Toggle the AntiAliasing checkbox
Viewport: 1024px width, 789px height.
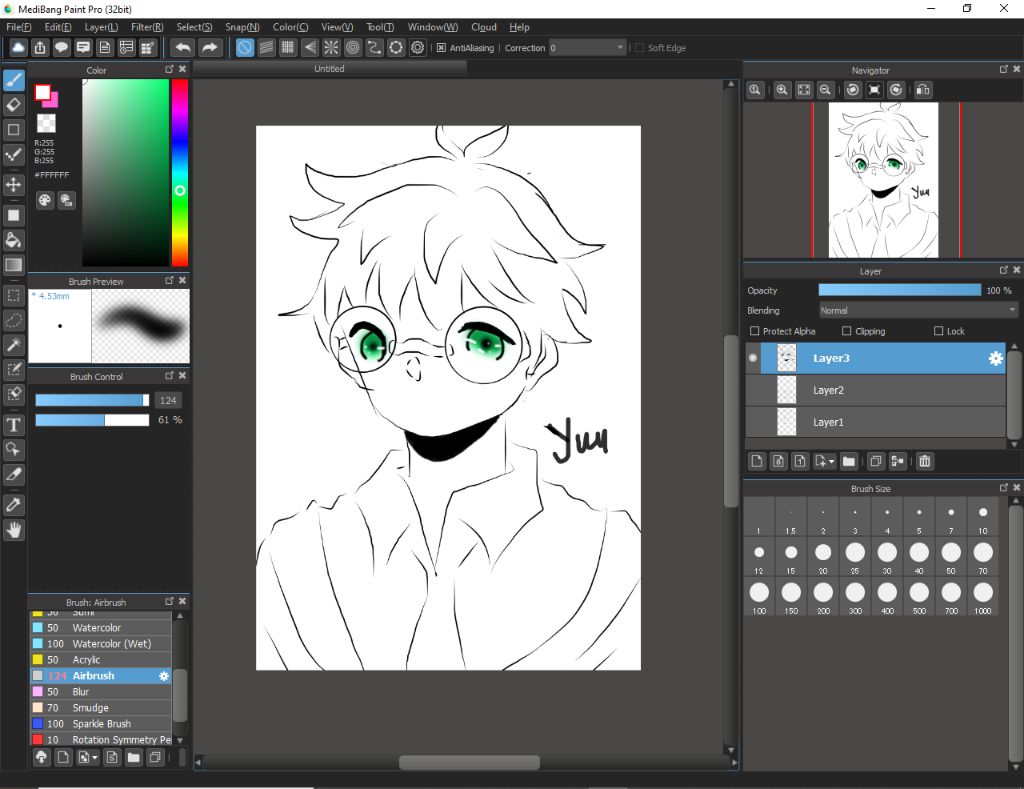(x=441, y=48)
